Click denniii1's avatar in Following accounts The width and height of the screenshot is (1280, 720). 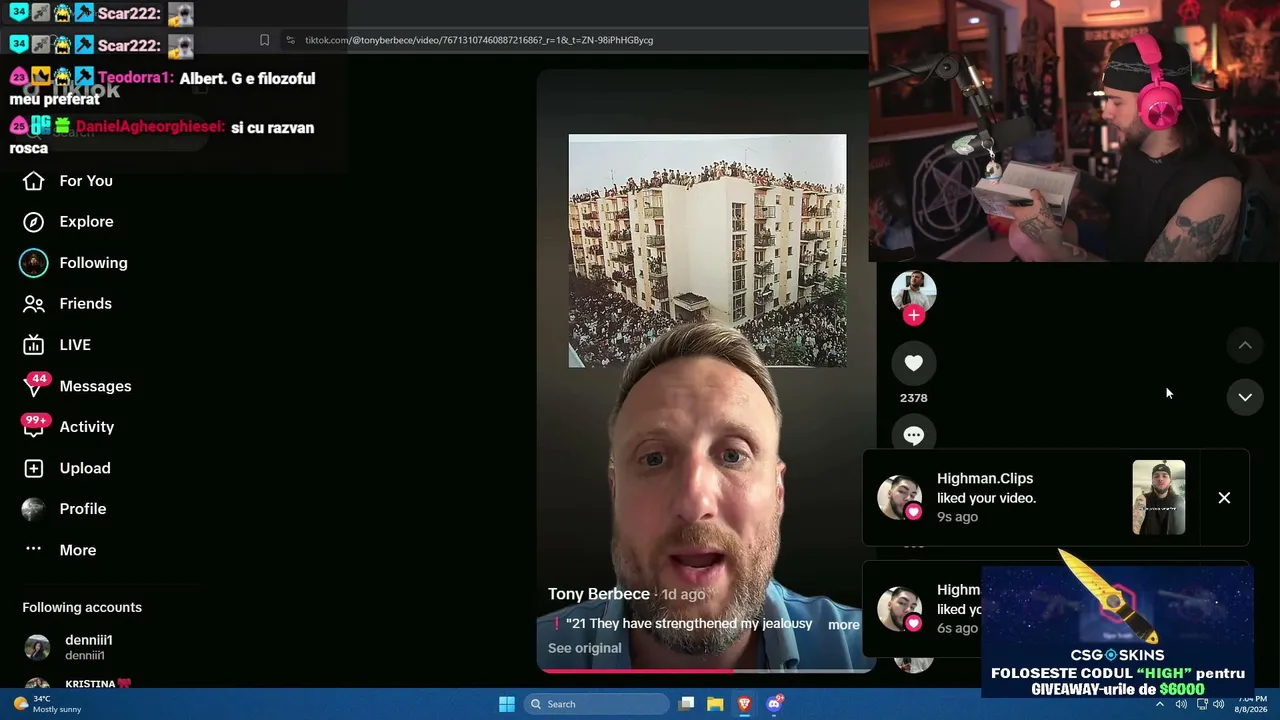pos(37,647)
